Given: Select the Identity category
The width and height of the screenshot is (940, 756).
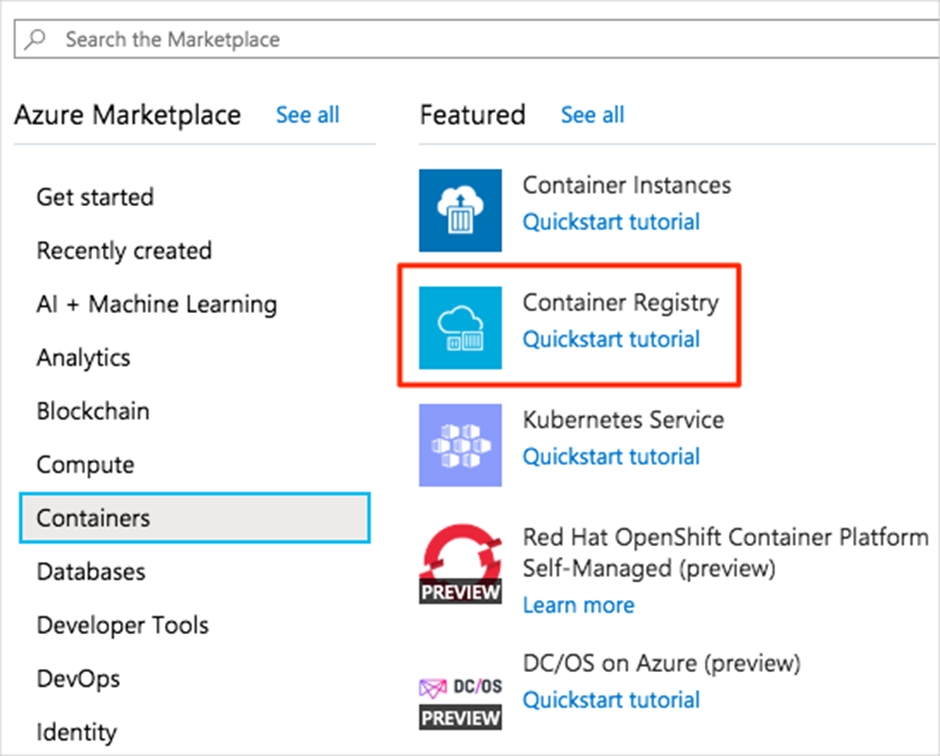Looking at the screenshot, I should (x=76, y=732).
